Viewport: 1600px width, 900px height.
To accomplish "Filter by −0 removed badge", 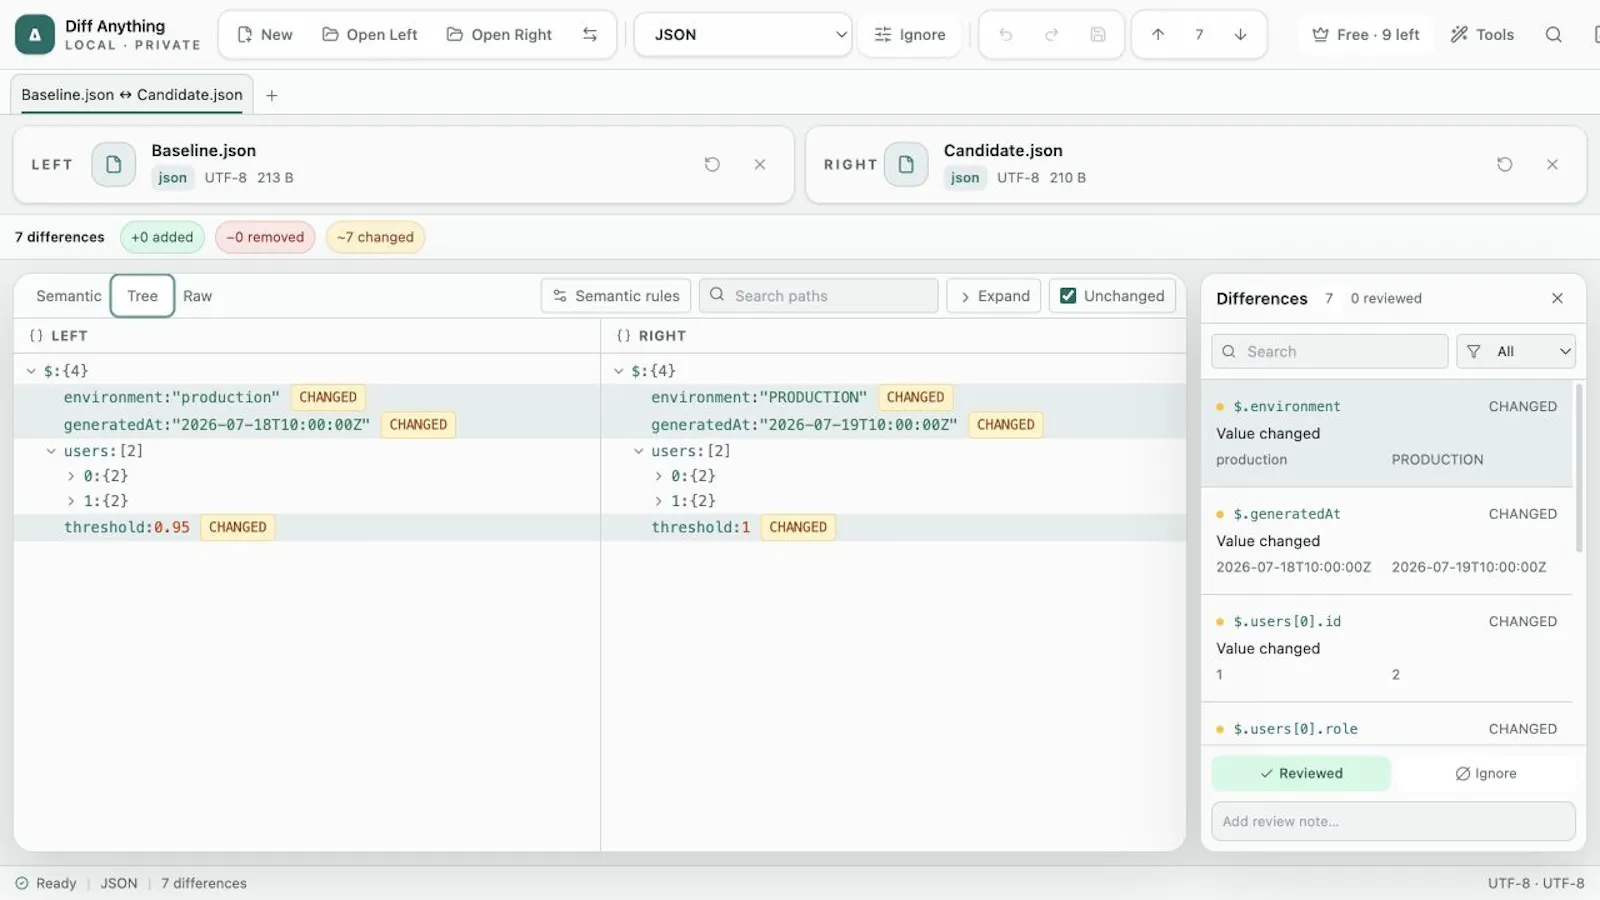I will tap(265, 238).
